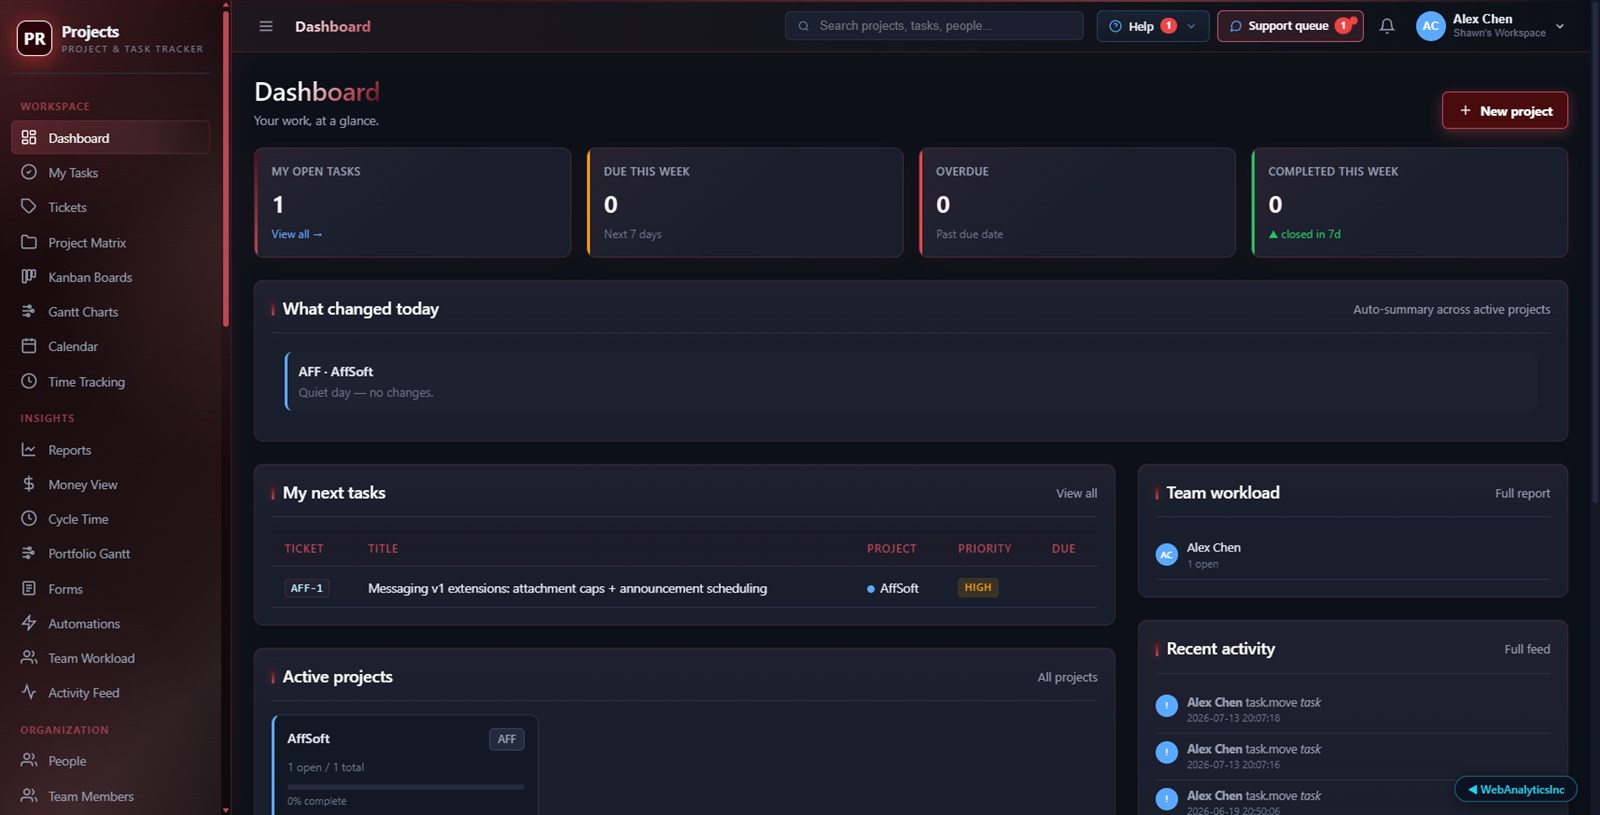Viewport: 1600px width, 815px height.
Task: Go to Tickets in the sidebar
Action: (110, 207)
